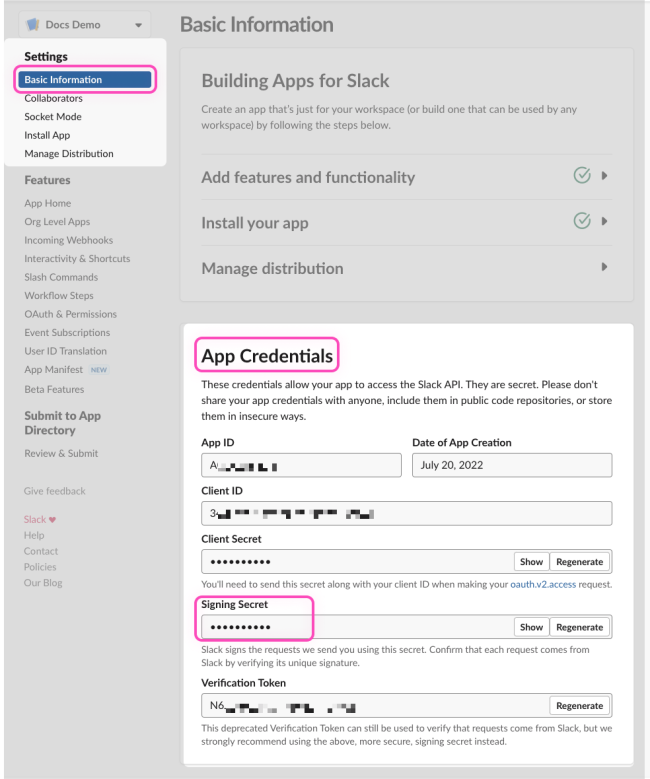Open the oauth.v2.access link
Screen dimensions: 650x779
click(x=543, y=584)
